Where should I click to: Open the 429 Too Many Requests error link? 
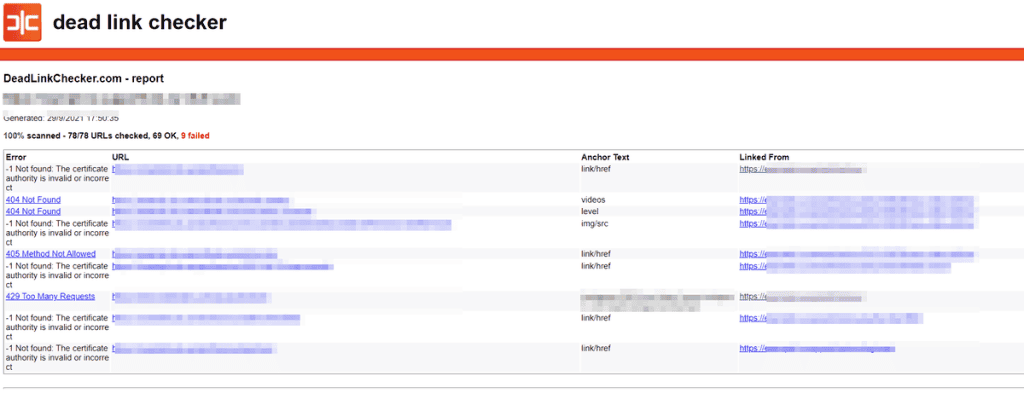50,296
